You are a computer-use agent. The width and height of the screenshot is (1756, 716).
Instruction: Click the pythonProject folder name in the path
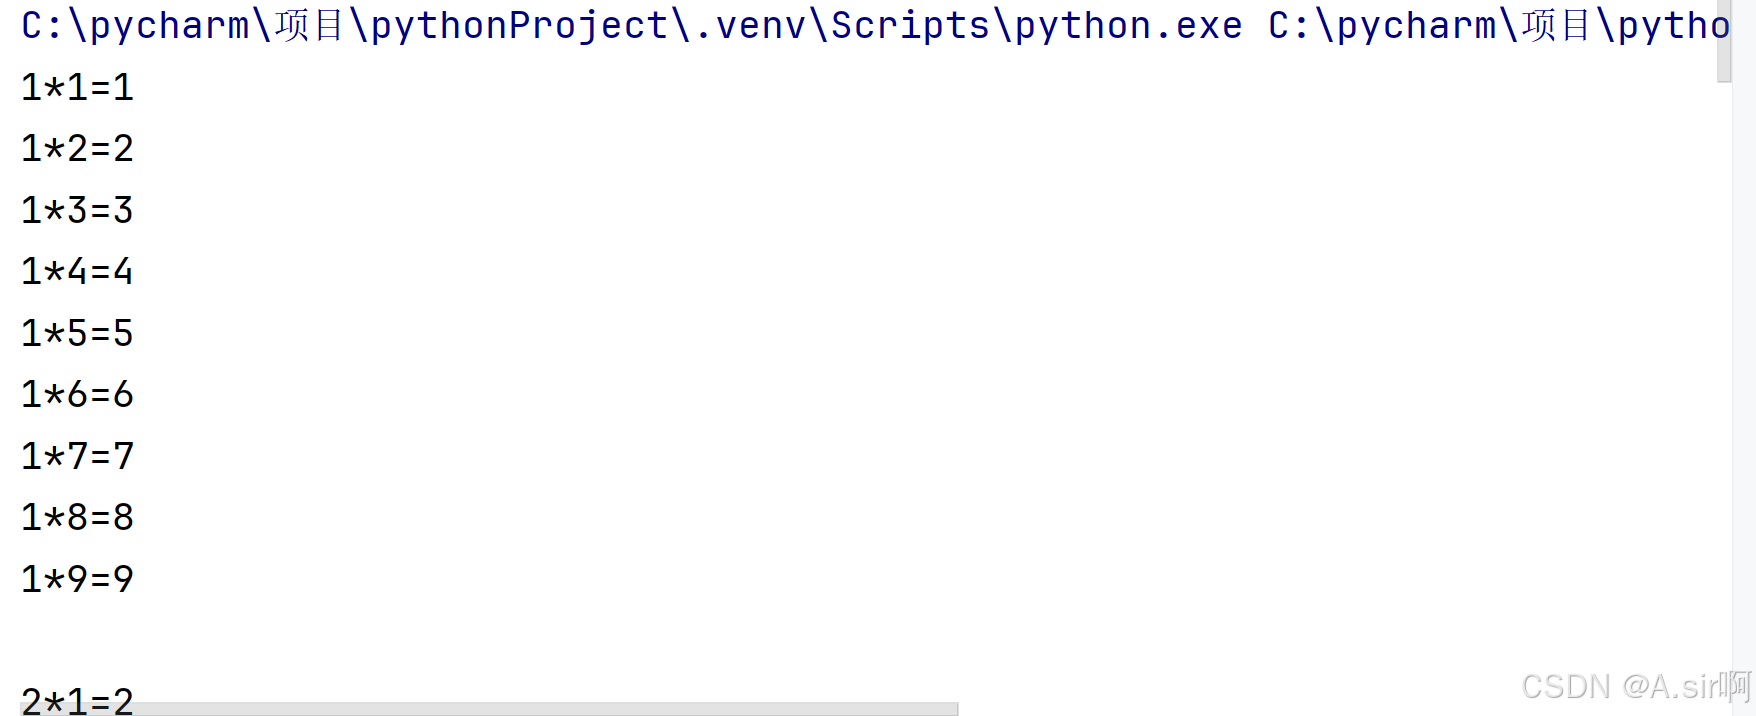[x=519, y=26]
